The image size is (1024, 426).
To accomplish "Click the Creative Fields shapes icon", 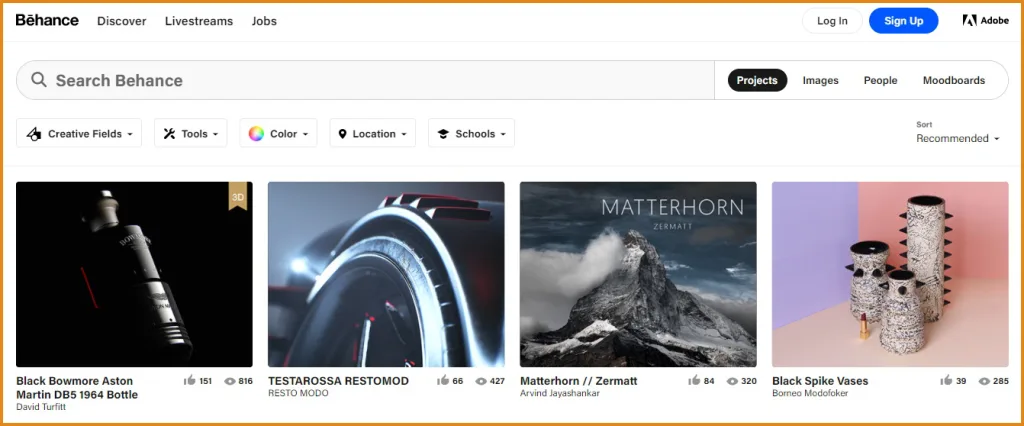I will [x=34, y=133].
